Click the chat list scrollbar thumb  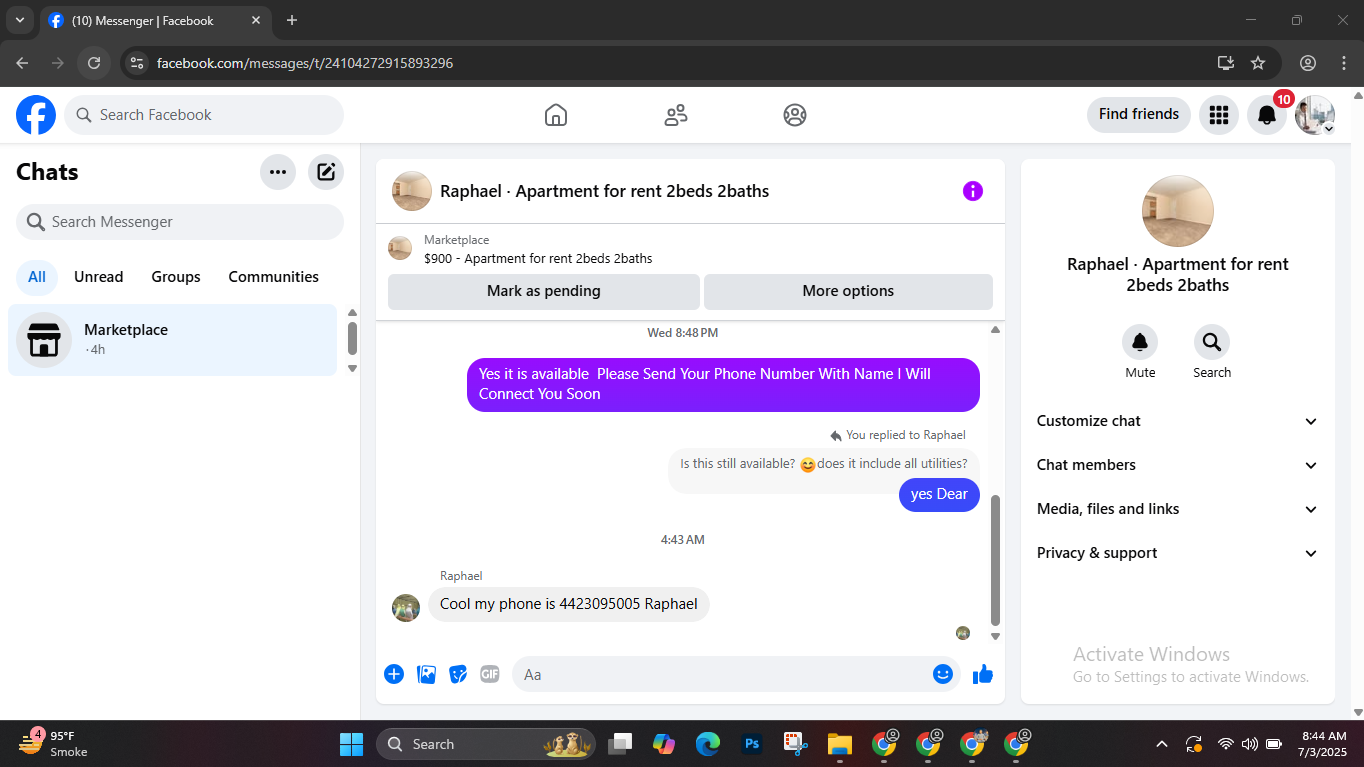pos(352,338)
